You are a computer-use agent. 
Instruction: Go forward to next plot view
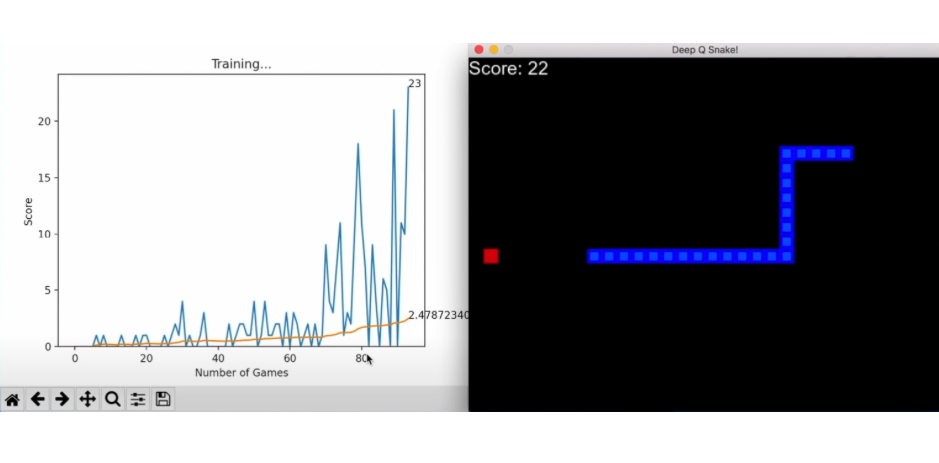[62, 400]
